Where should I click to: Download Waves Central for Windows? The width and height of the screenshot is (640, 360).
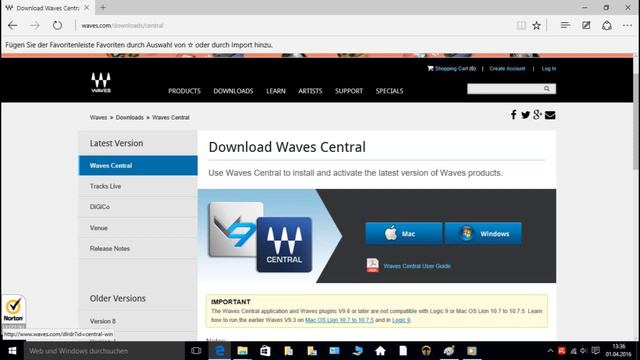coord(483,233)
